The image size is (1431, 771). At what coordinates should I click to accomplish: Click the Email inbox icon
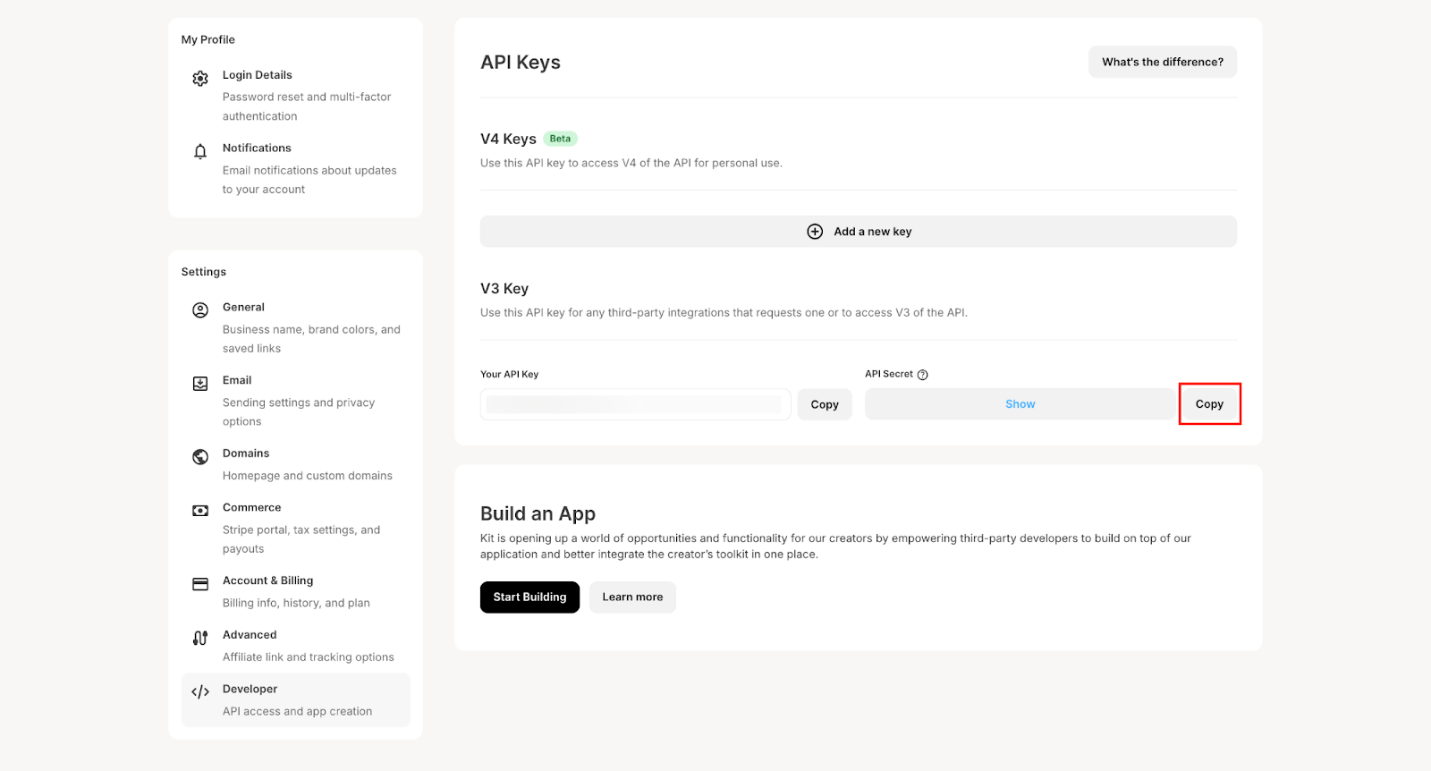(x=200, y=383)
